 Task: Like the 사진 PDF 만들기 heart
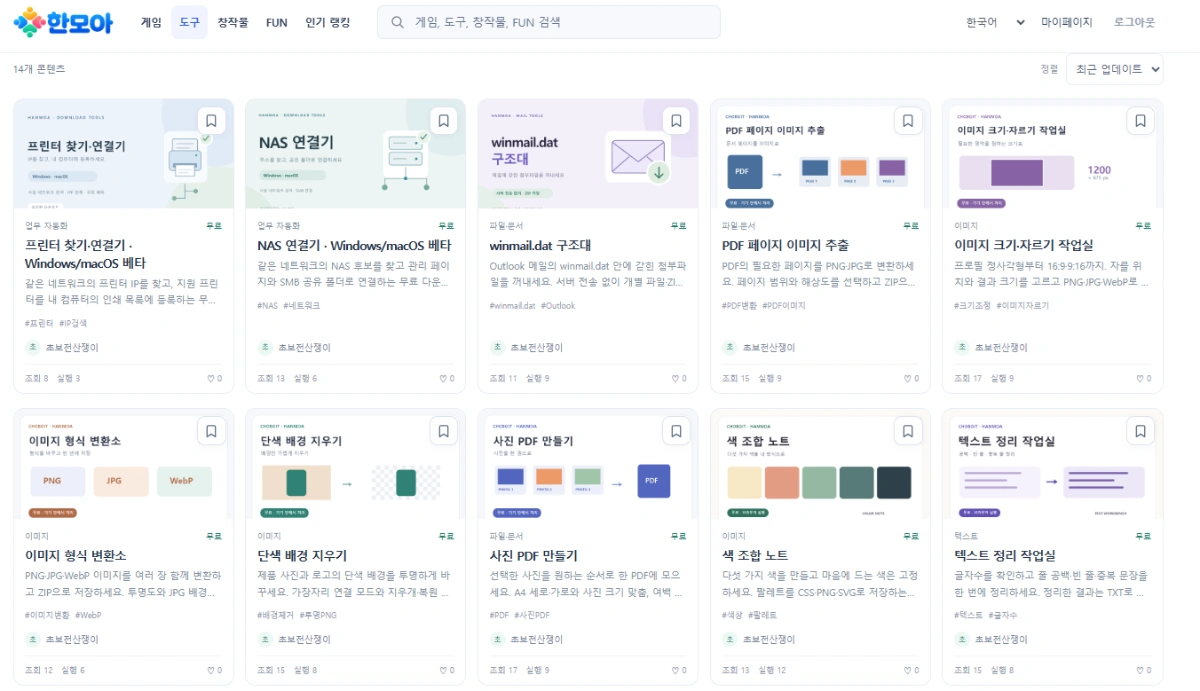pyautogui.click(x=678, y=670)
